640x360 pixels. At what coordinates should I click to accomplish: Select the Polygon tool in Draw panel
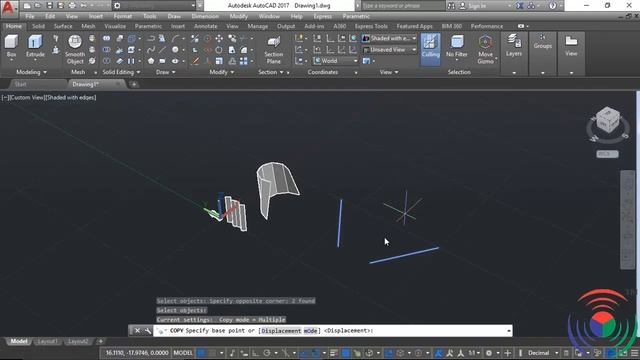(x=151, y=61)
